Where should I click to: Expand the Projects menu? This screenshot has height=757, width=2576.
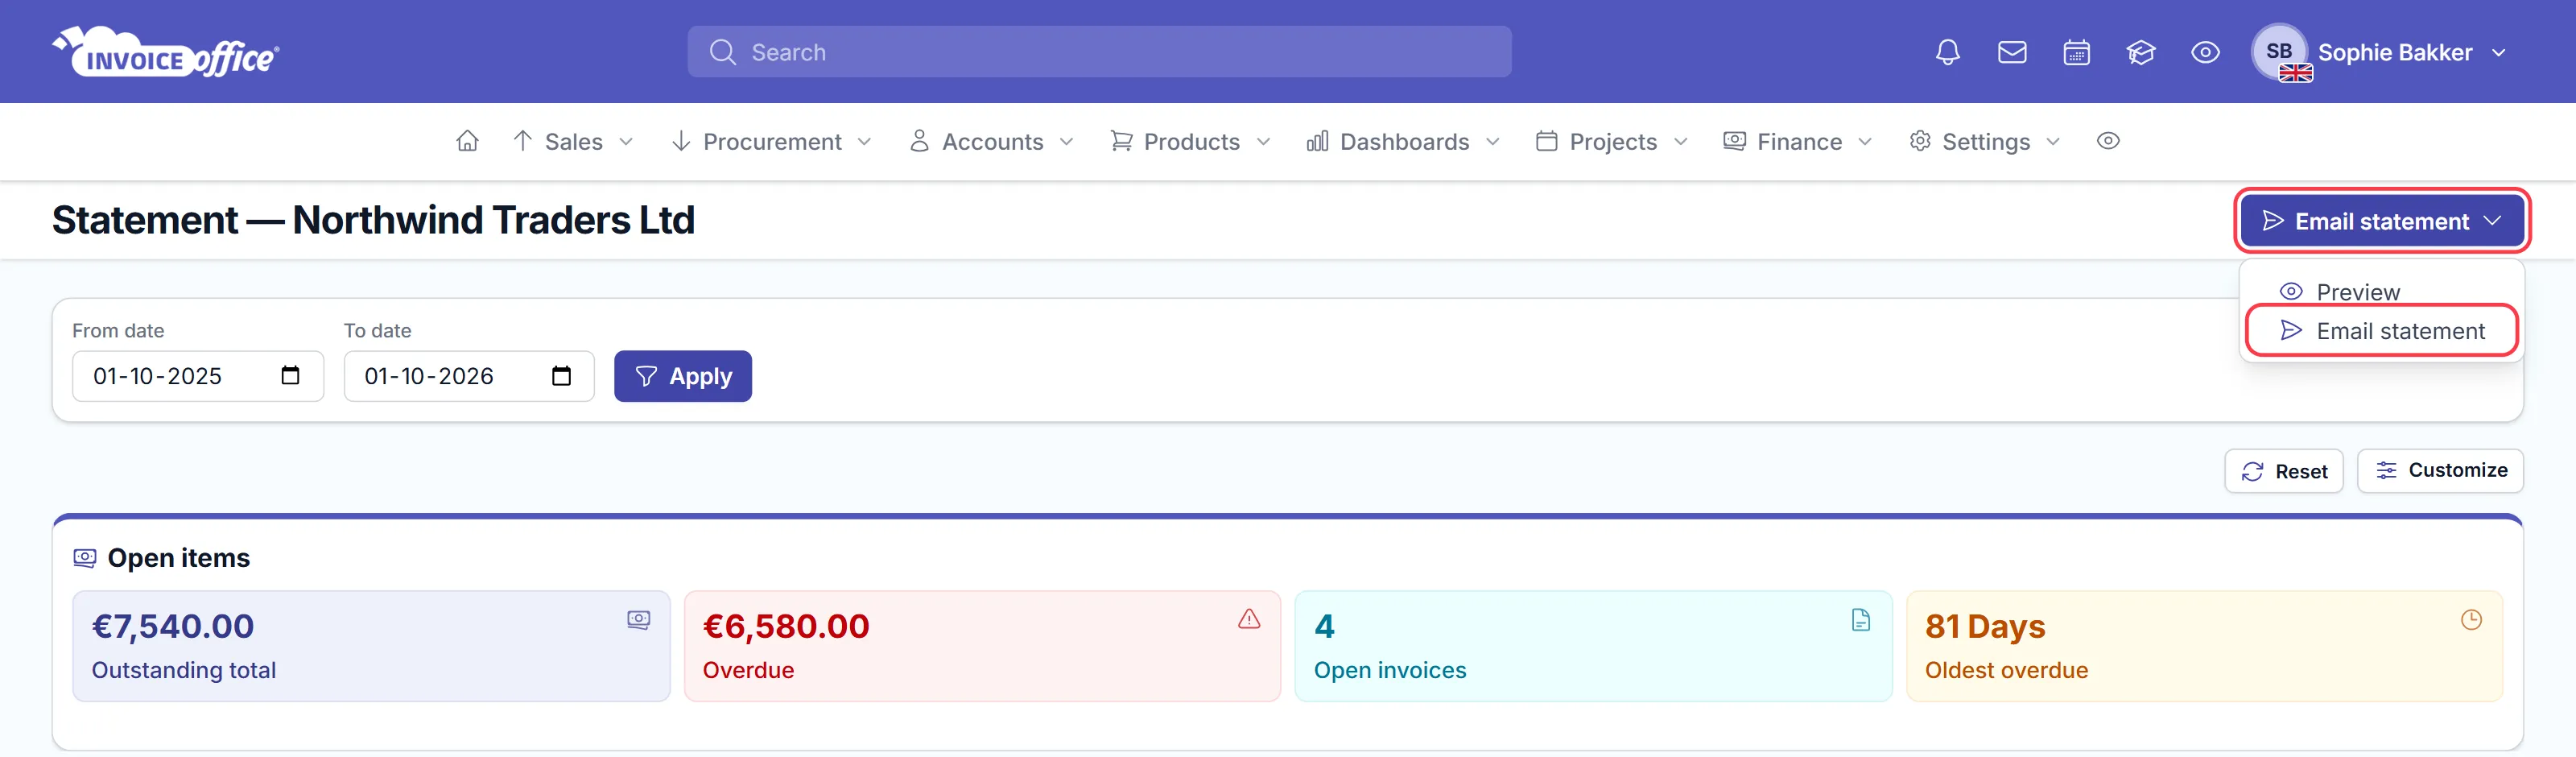1612,142
